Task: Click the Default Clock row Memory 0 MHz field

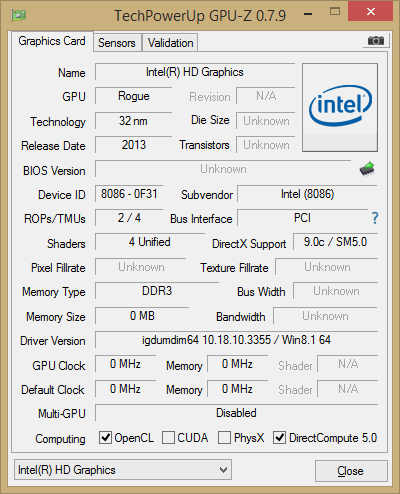Action: point(237,389)
